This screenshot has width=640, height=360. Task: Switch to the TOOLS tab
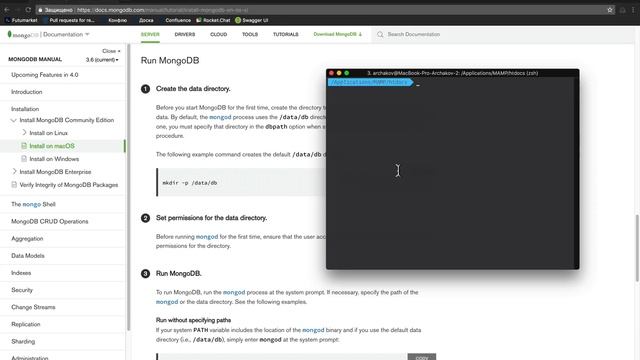click(250, 34)
